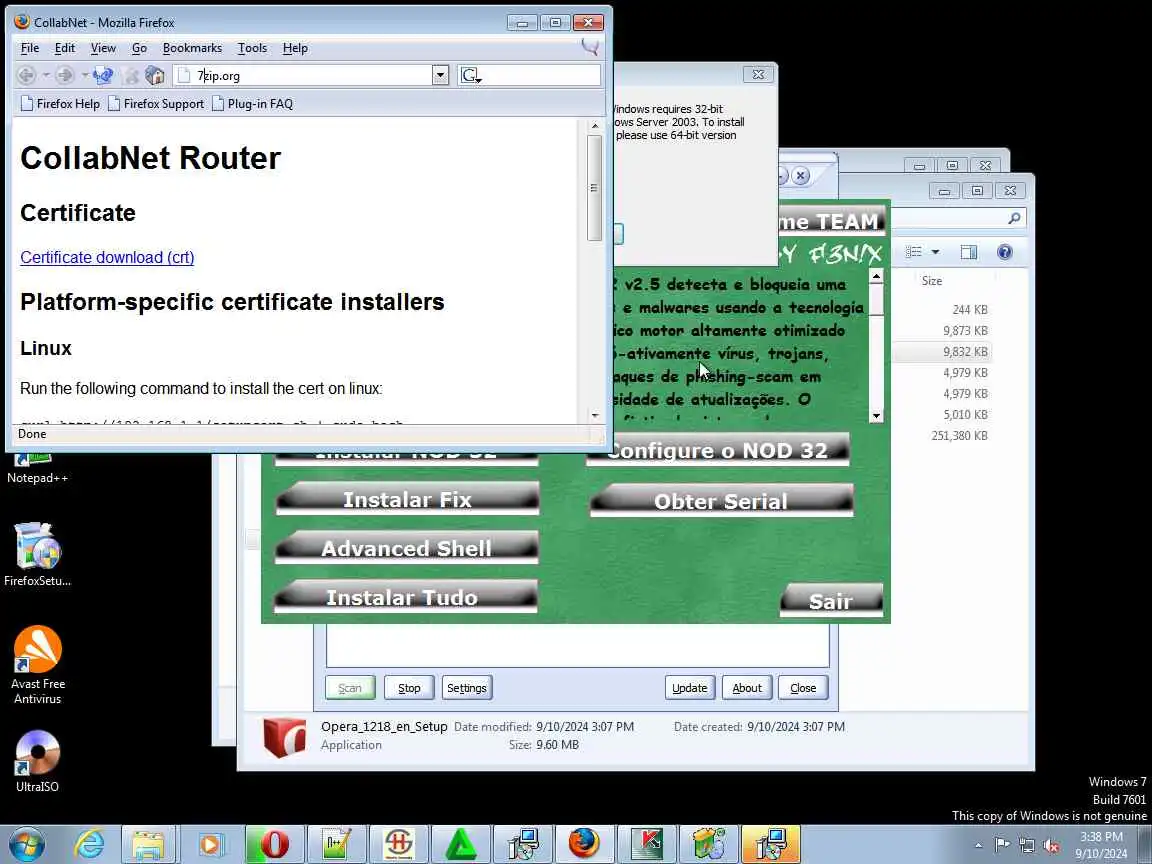Click search magnifier in Explorer window
The image size is (1152, 864).
pyautogui.click(x=1014, y=218)
